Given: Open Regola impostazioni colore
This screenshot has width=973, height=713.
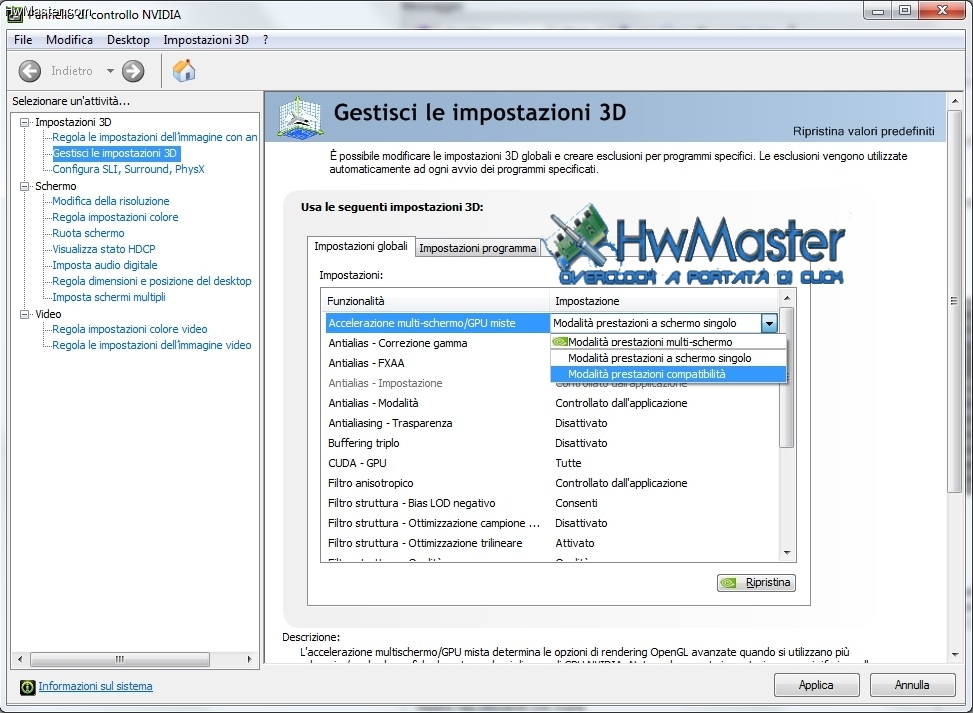Looking at the screenshot, I should click(x=115, y=217).
